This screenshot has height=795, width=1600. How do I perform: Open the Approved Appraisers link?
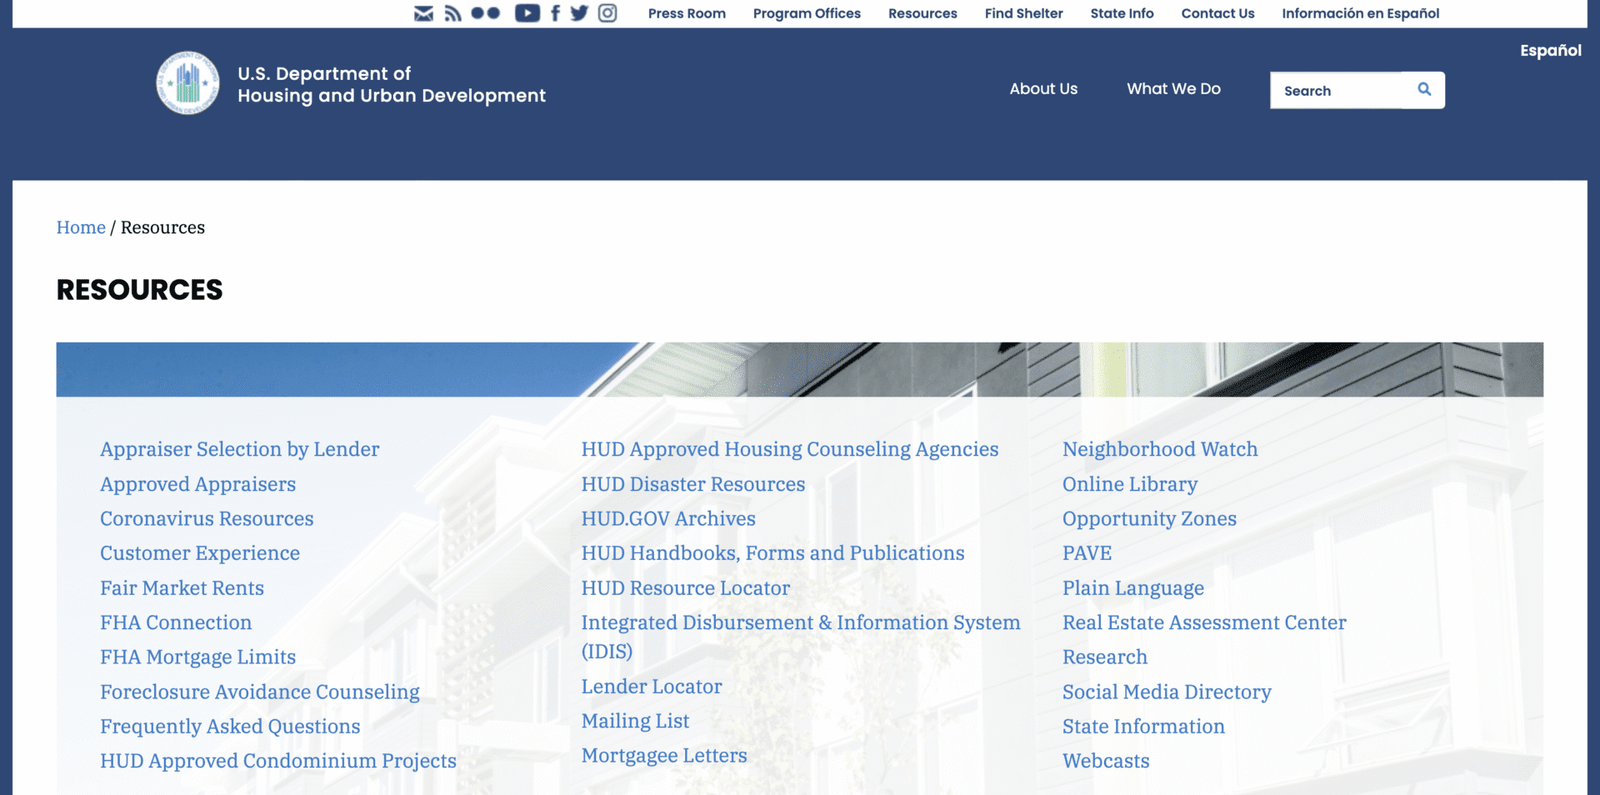[x=198, y=484]
